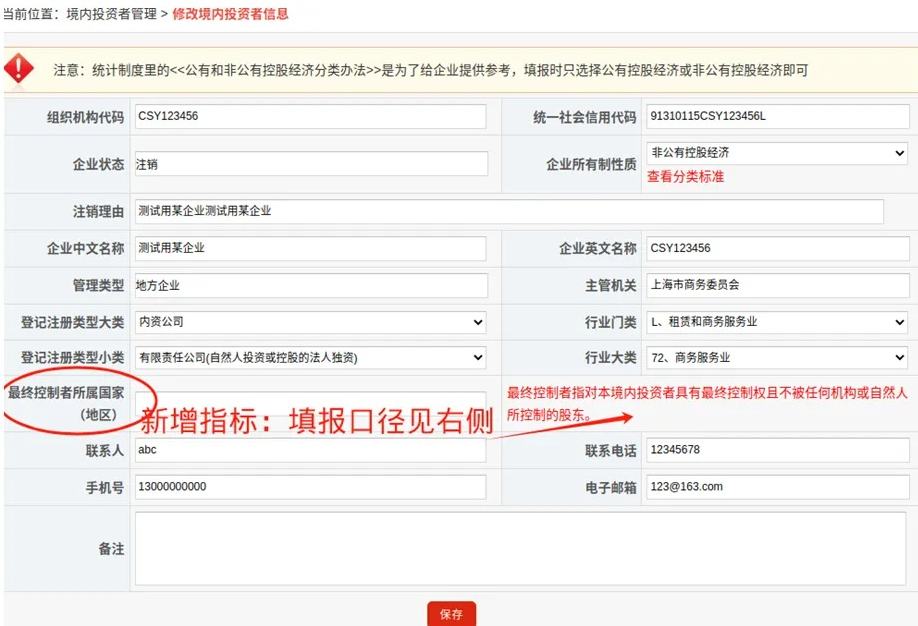918x626 pixels.
Task: Expand the 行业大类 dropdown
Action: [776, 358]
